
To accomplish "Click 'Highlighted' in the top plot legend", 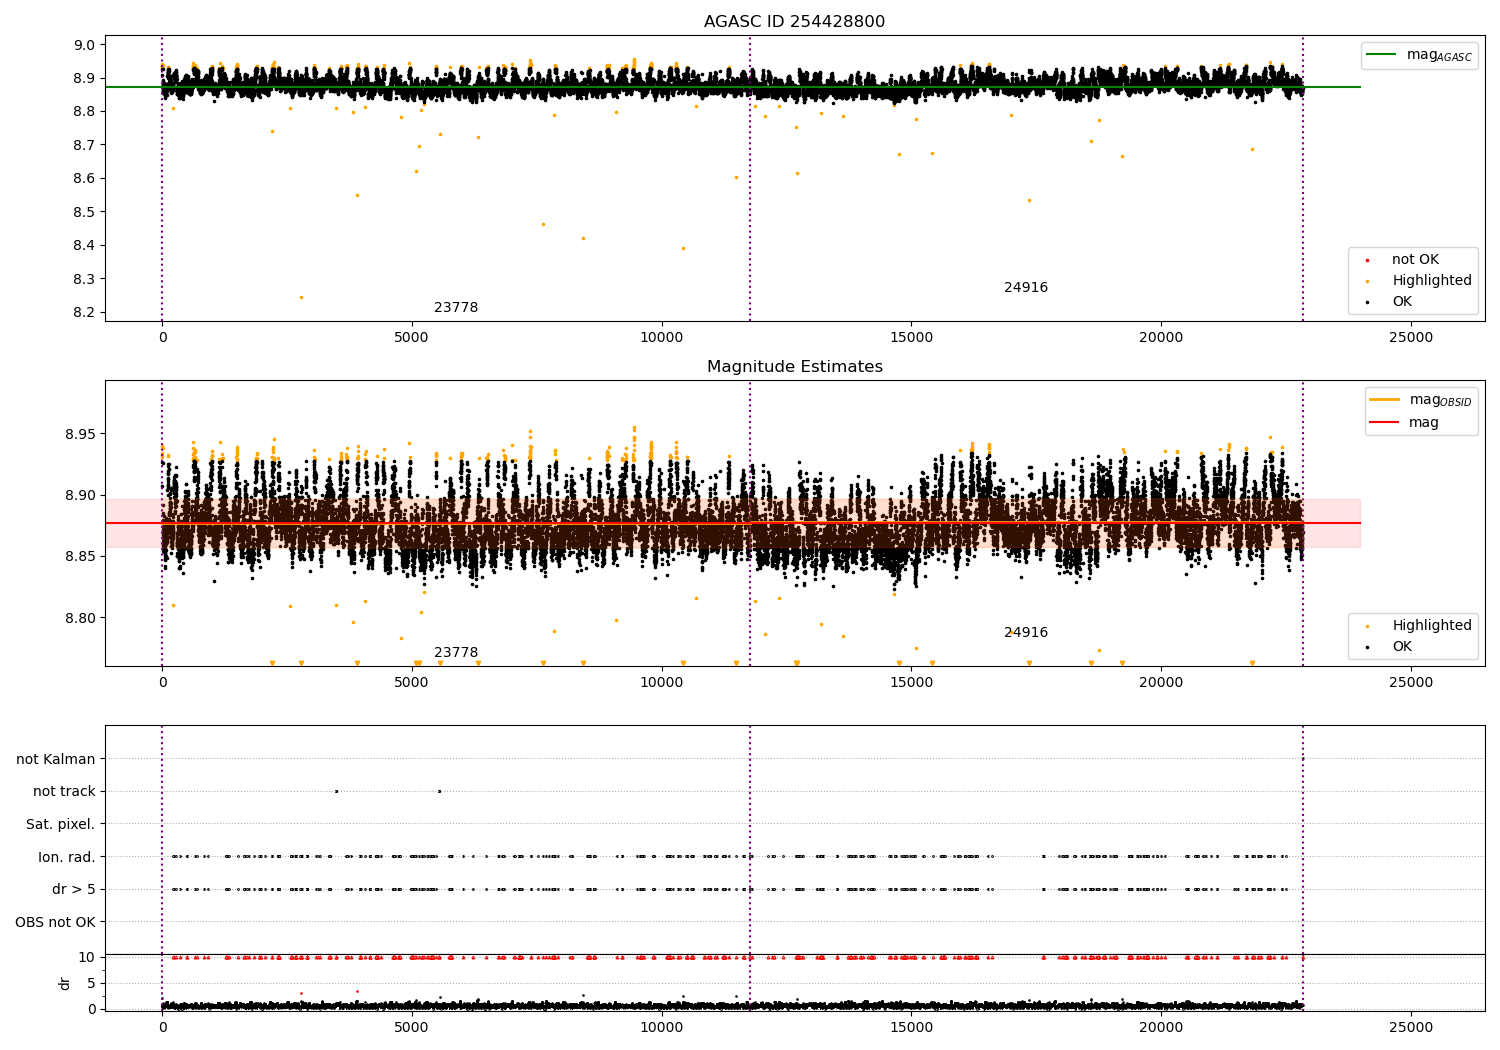I will pyautogui.click(x=1431, y=281).
